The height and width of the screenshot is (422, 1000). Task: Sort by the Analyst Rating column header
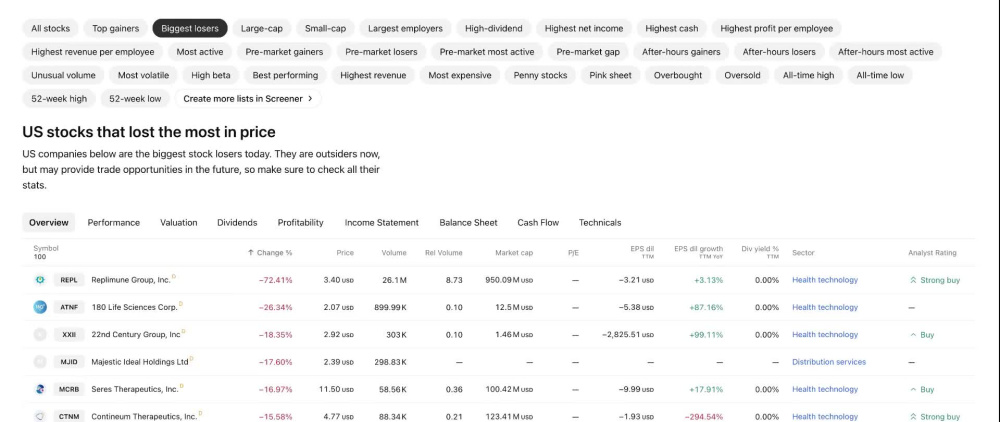(932, 253)
